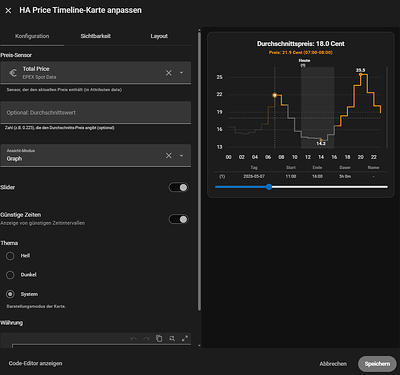Click Code-Editor anzeigen
Screen dimensions: 400x375
(x=35, y=363)
